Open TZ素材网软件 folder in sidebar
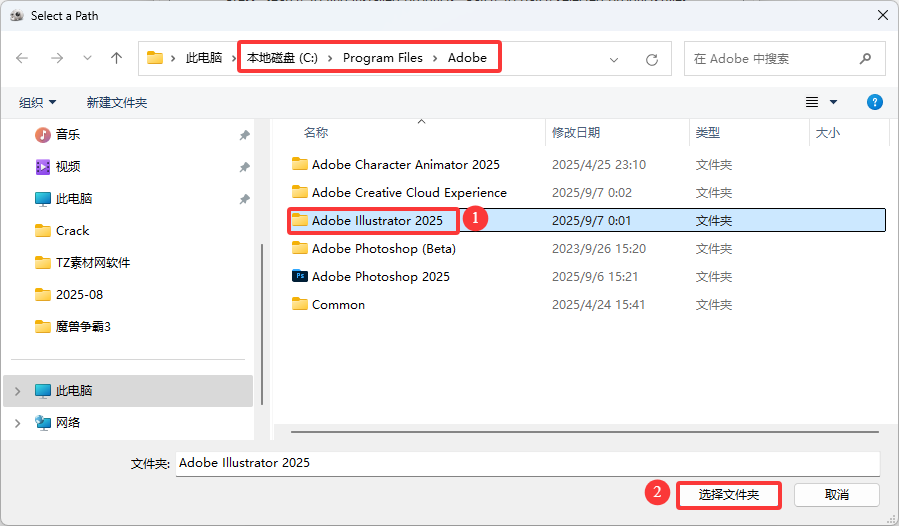Viewport: 899px width, 526px height. (93, 263)
